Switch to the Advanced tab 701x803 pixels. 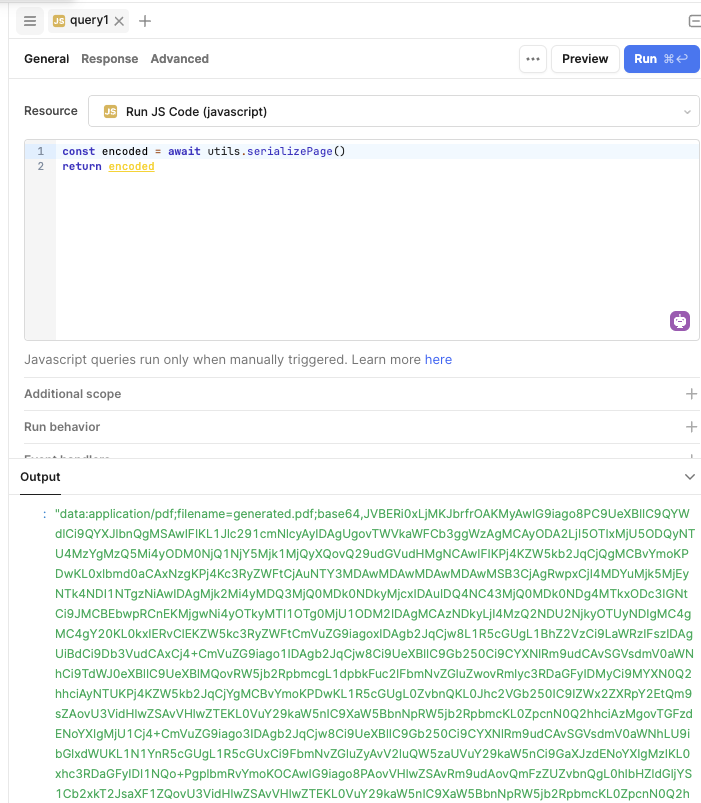tap(179, 59)
